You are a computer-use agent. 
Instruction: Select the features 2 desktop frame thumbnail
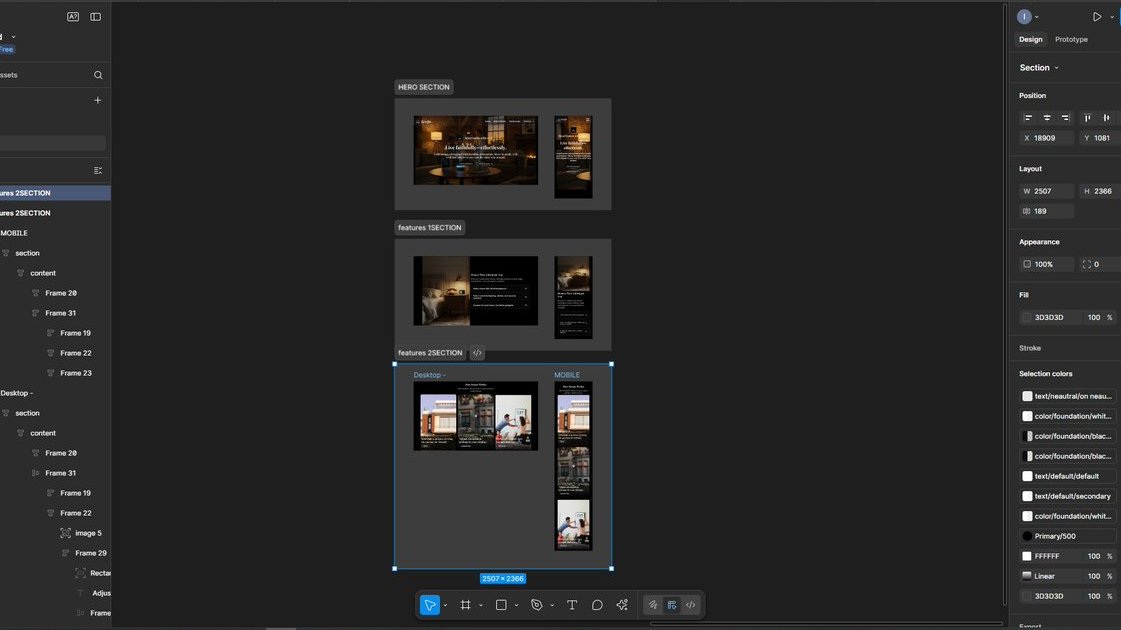475,416
